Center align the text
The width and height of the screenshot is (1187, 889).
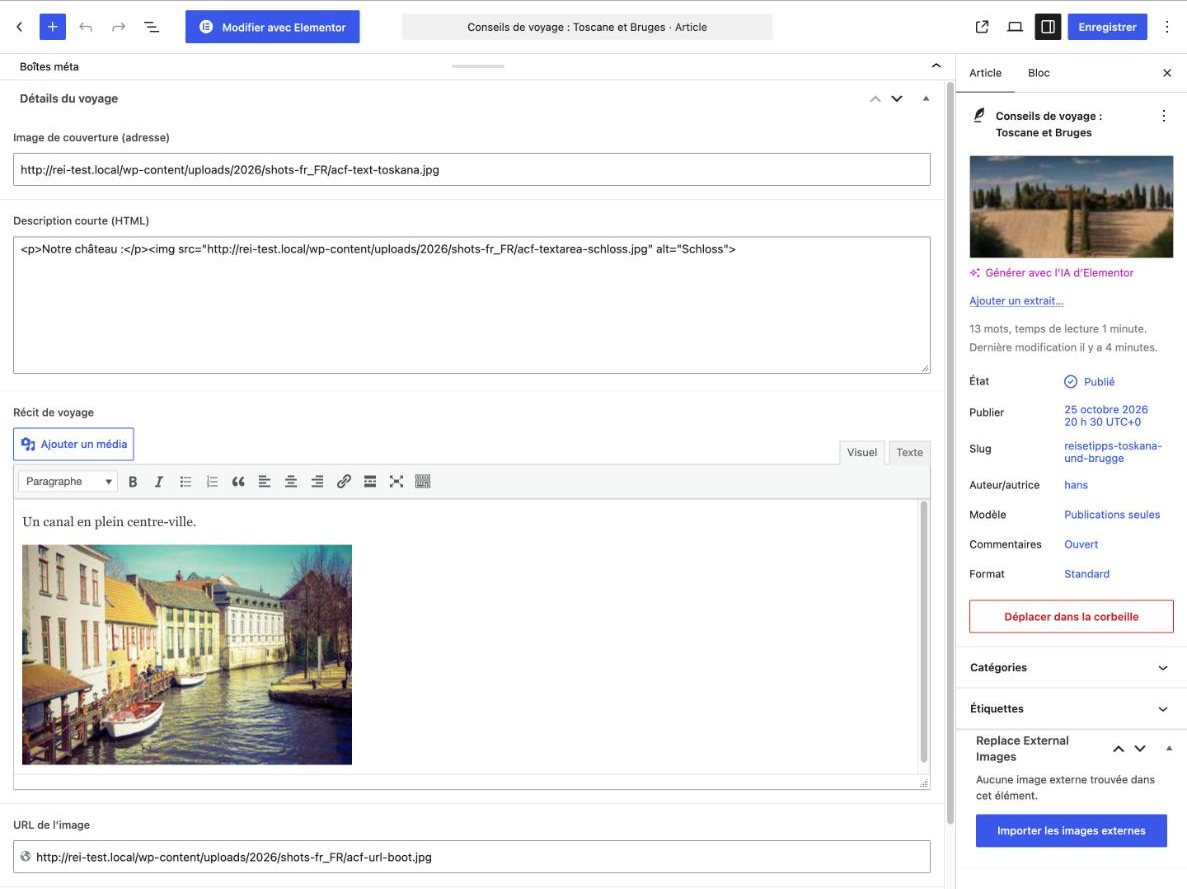(291, 482)
